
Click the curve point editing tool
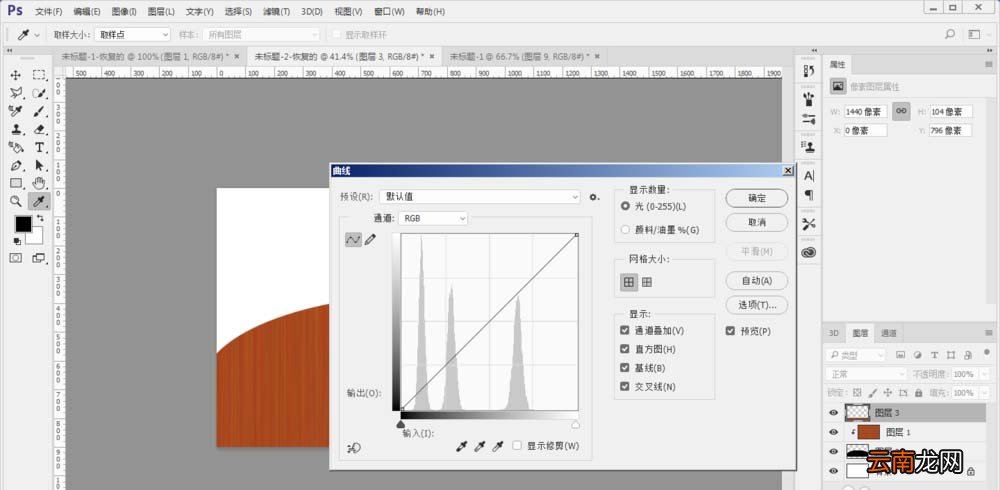pyautogui.click(x=353, y=240)
